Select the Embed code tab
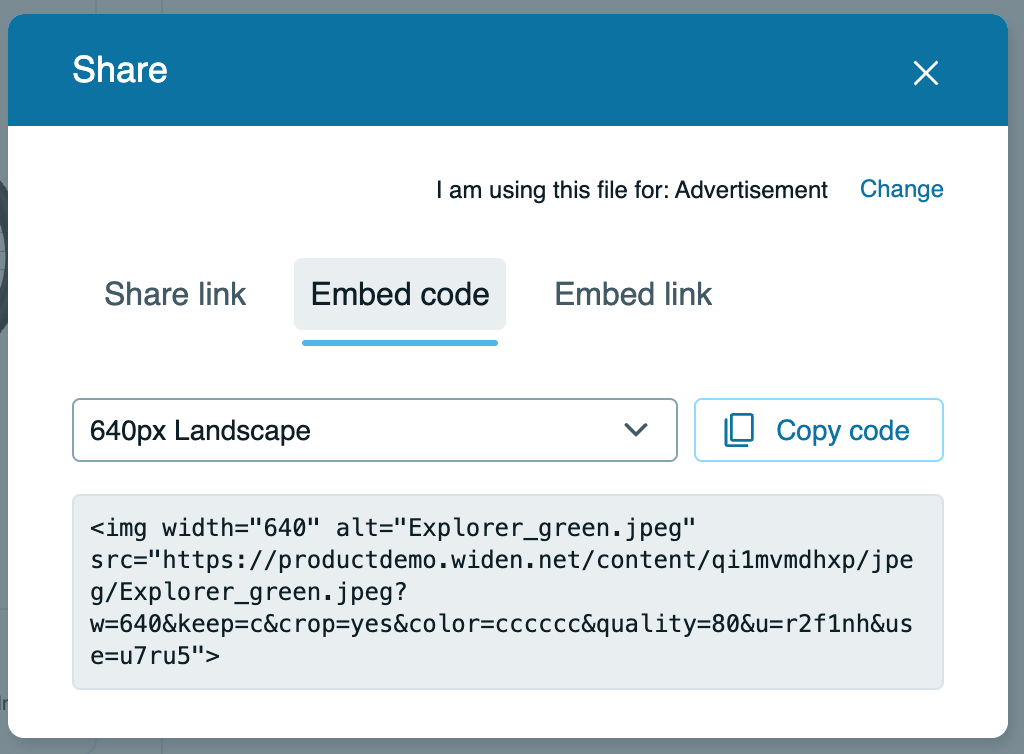 tap(399, 294)
